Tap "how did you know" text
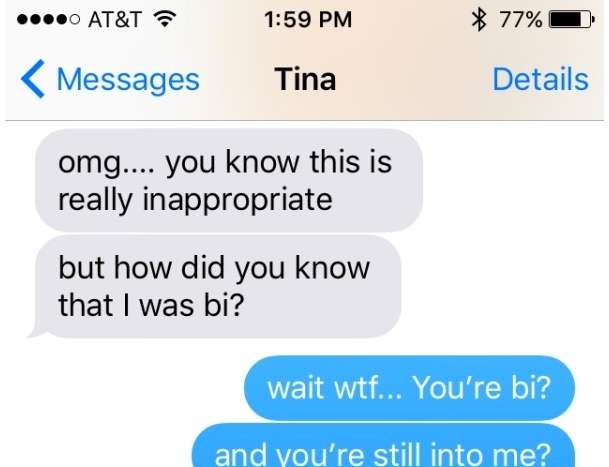 (242, 268)
